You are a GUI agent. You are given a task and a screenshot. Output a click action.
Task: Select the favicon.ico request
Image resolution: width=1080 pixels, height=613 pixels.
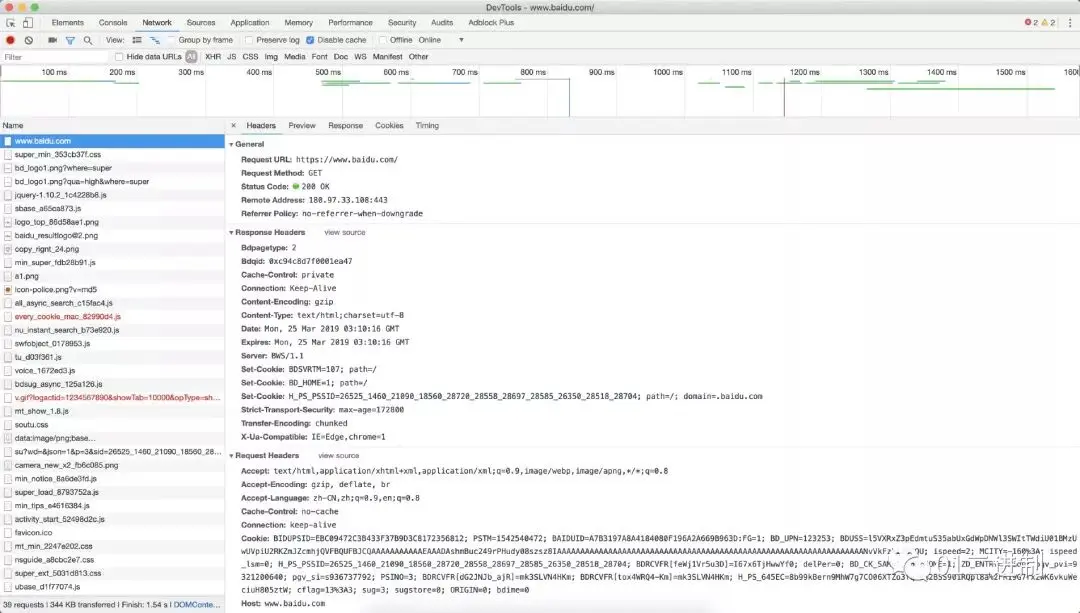click(112, 532)
